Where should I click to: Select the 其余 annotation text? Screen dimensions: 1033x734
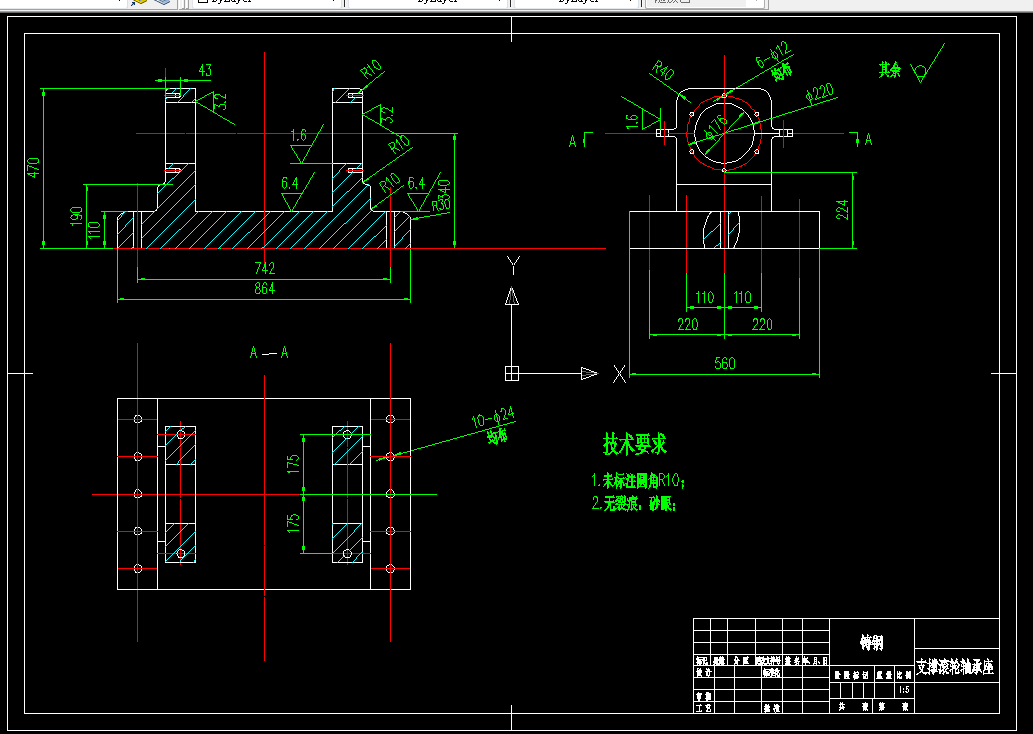(889, 70)
